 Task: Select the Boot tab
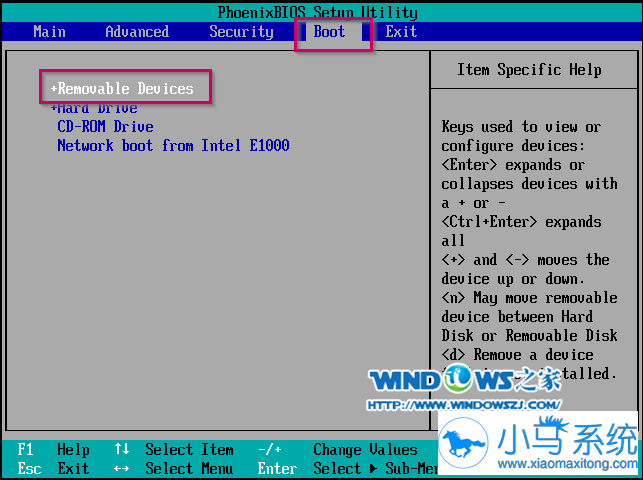(329, 32)
